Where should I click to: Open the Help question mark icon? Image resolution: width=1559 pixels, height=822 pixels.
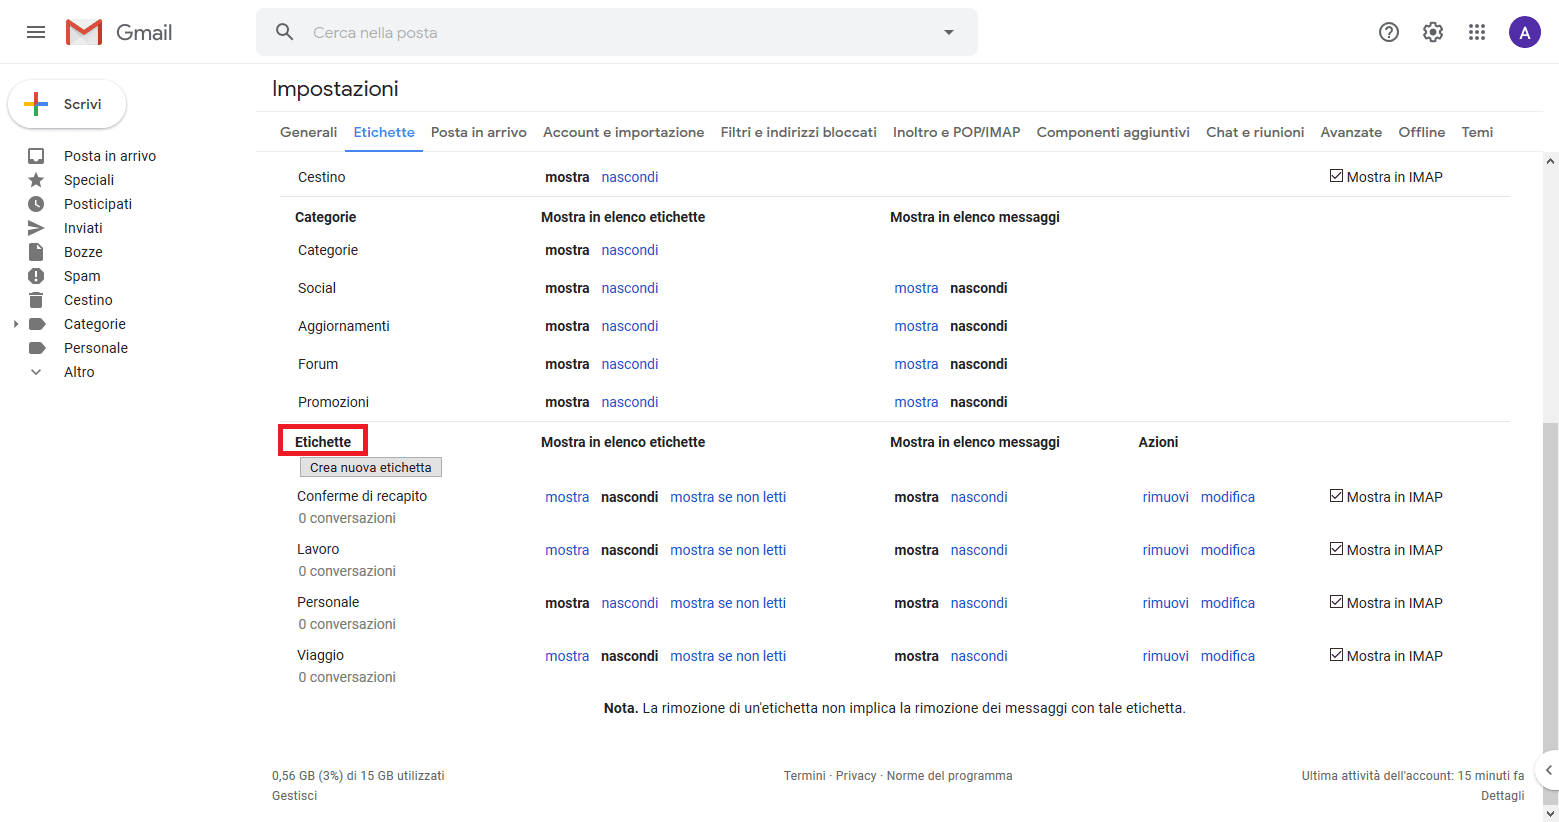pos(1389,32)
